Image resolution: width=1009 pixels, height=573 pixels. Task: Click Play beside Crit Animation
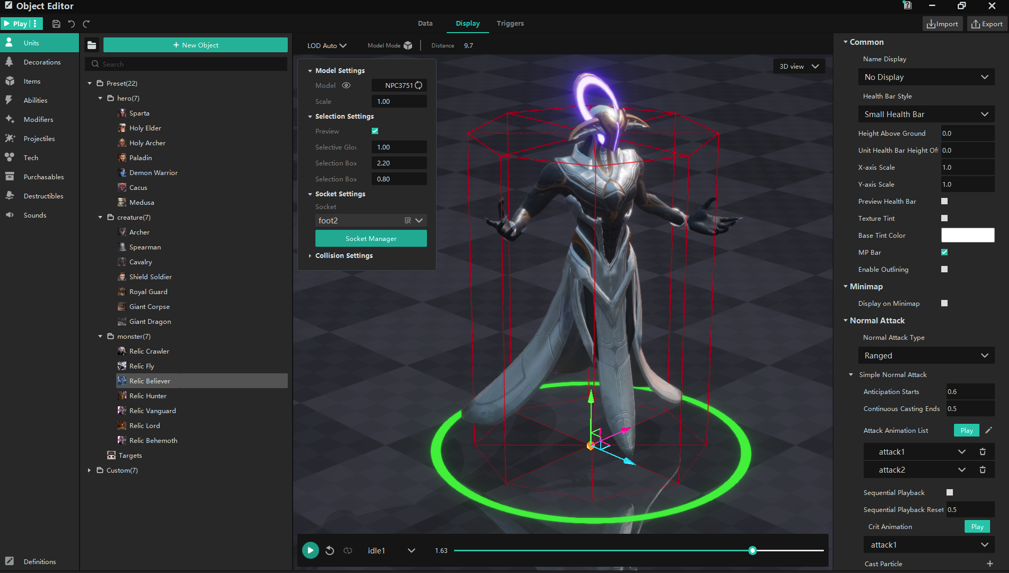[x=977, y=527]
